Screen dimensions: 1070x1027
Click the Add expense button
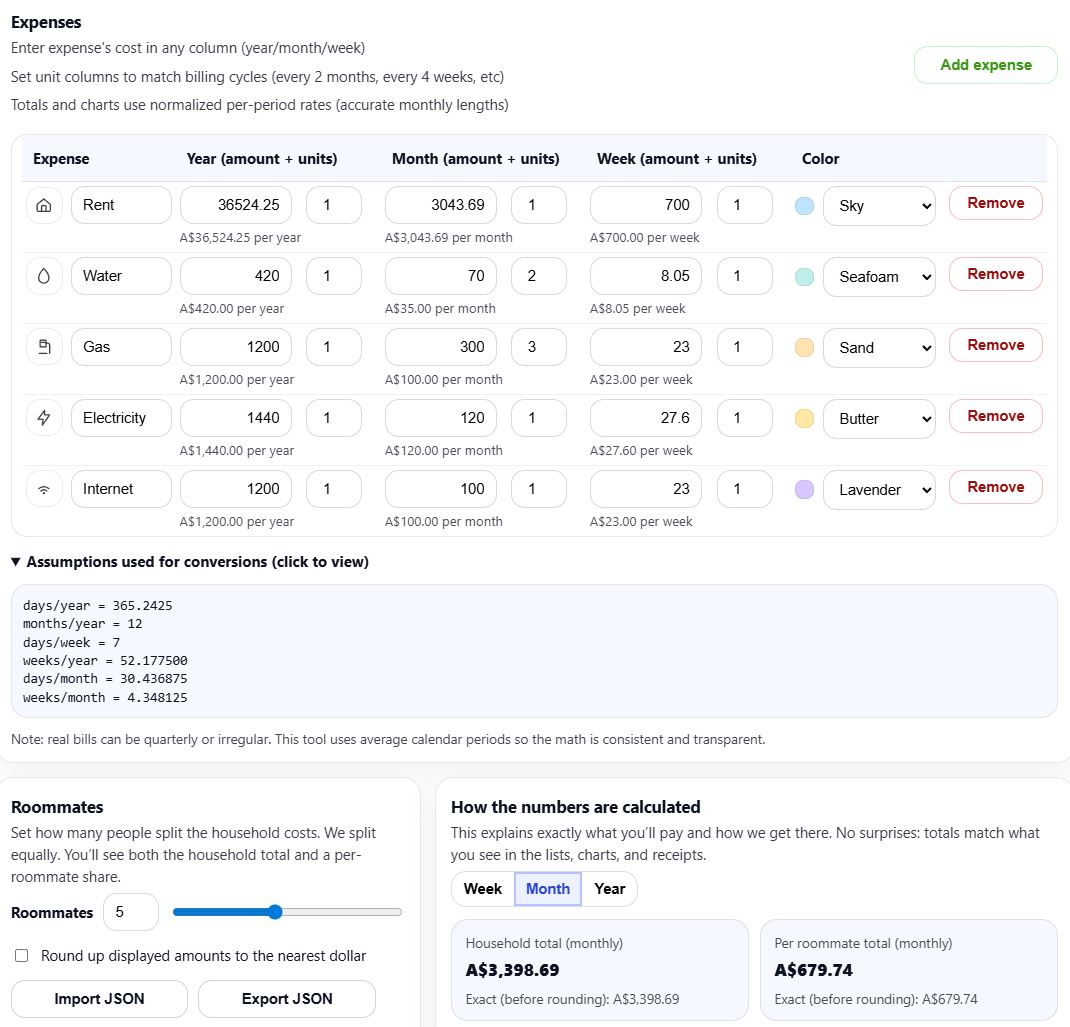click(x=985, y=65)
